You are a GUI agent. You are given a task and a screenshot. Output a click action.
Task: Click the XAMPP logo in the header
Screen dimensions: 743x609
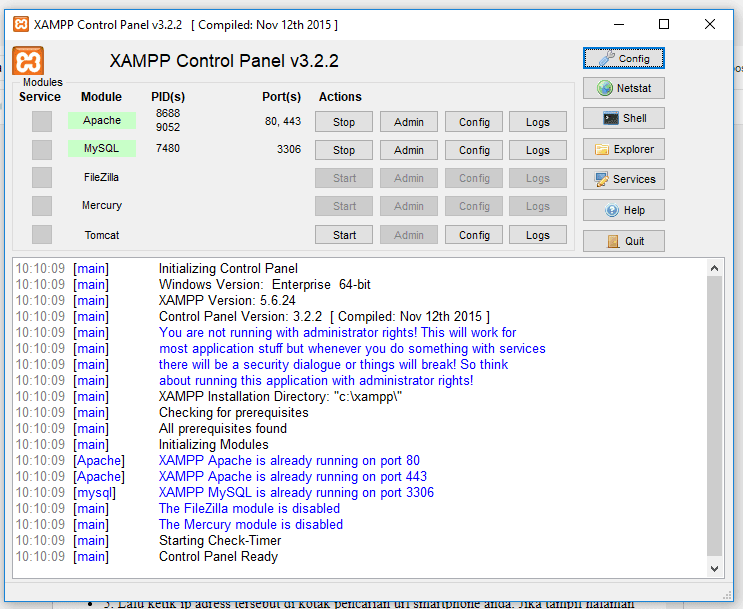coord(28,61)
